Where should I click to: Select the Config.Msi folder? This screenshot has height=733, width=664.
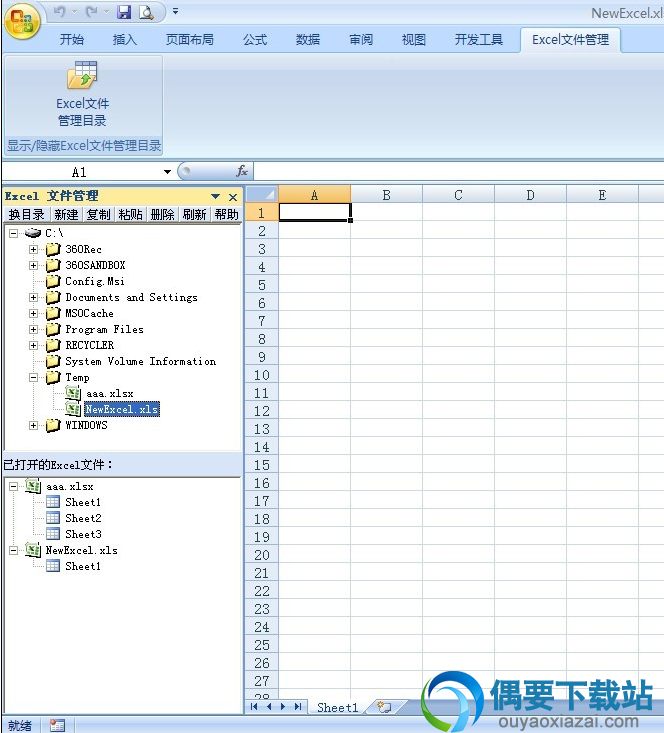point(95,281)
